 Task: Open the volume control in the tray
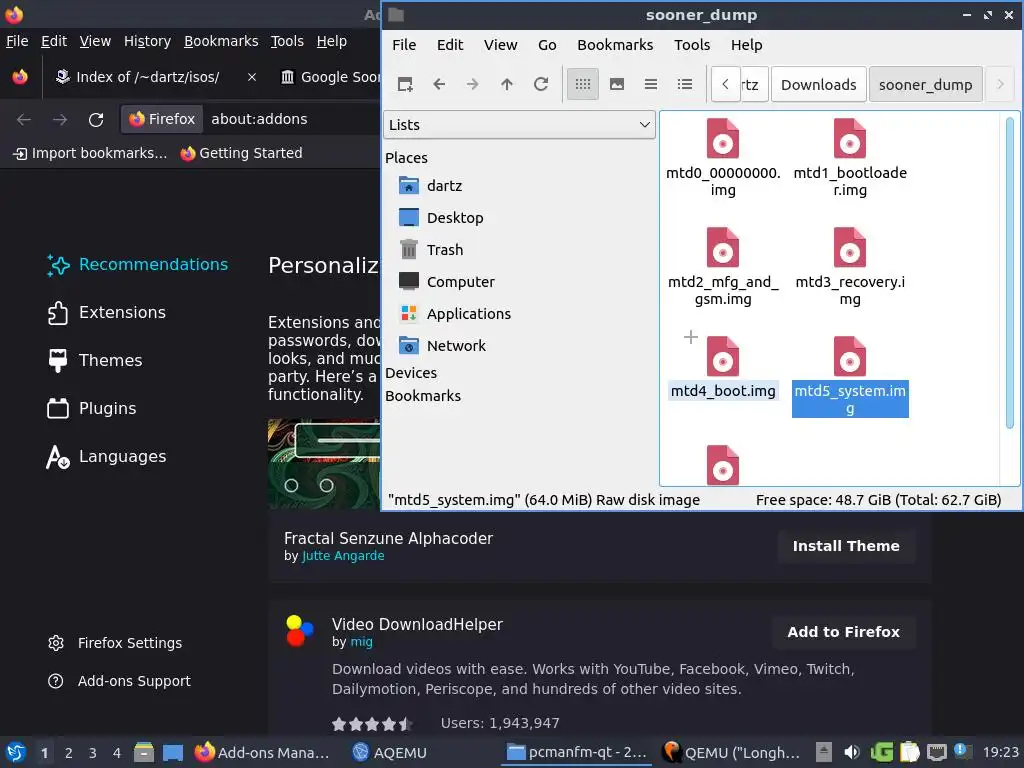(x=852, y=752)
